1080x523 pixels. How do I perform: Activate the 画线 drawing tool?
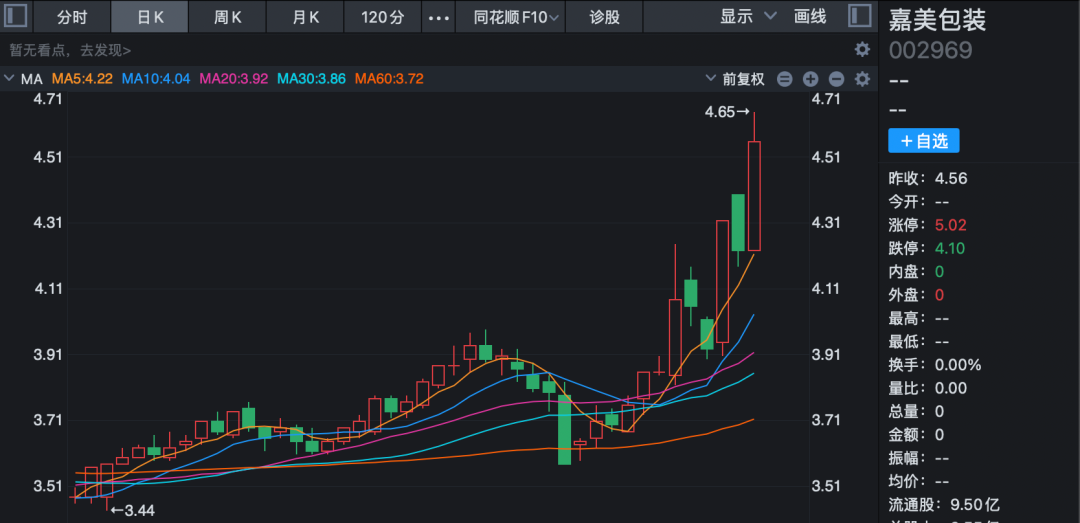tap(810, 17)
